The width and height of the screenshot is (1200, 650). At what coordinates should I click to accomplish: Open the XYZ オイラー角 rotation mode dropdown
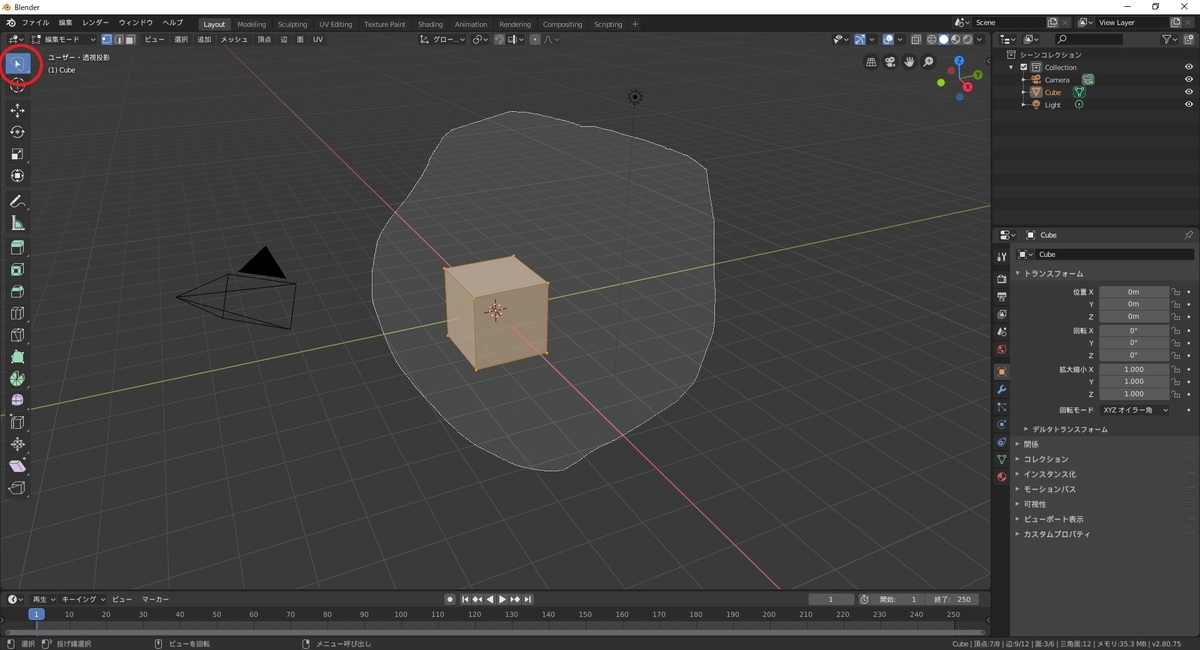pos(1135,410)
